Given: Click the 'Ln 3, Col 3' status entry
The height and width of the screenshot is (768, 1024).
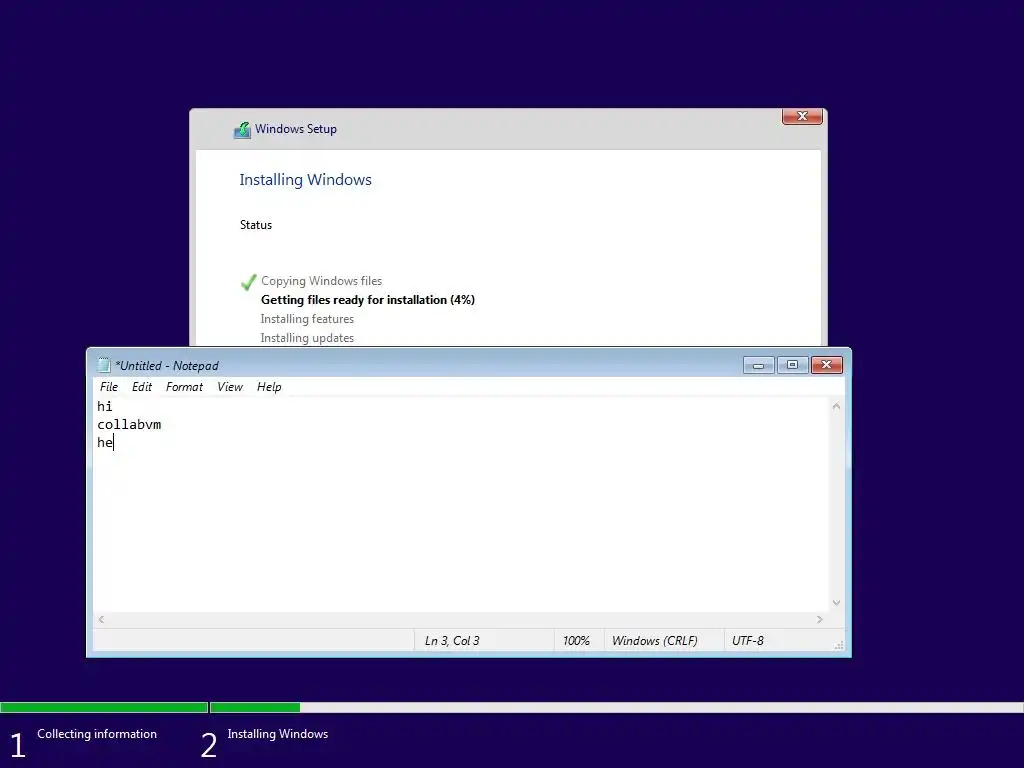Looking at the screenshot, I should tap(452, 641).
